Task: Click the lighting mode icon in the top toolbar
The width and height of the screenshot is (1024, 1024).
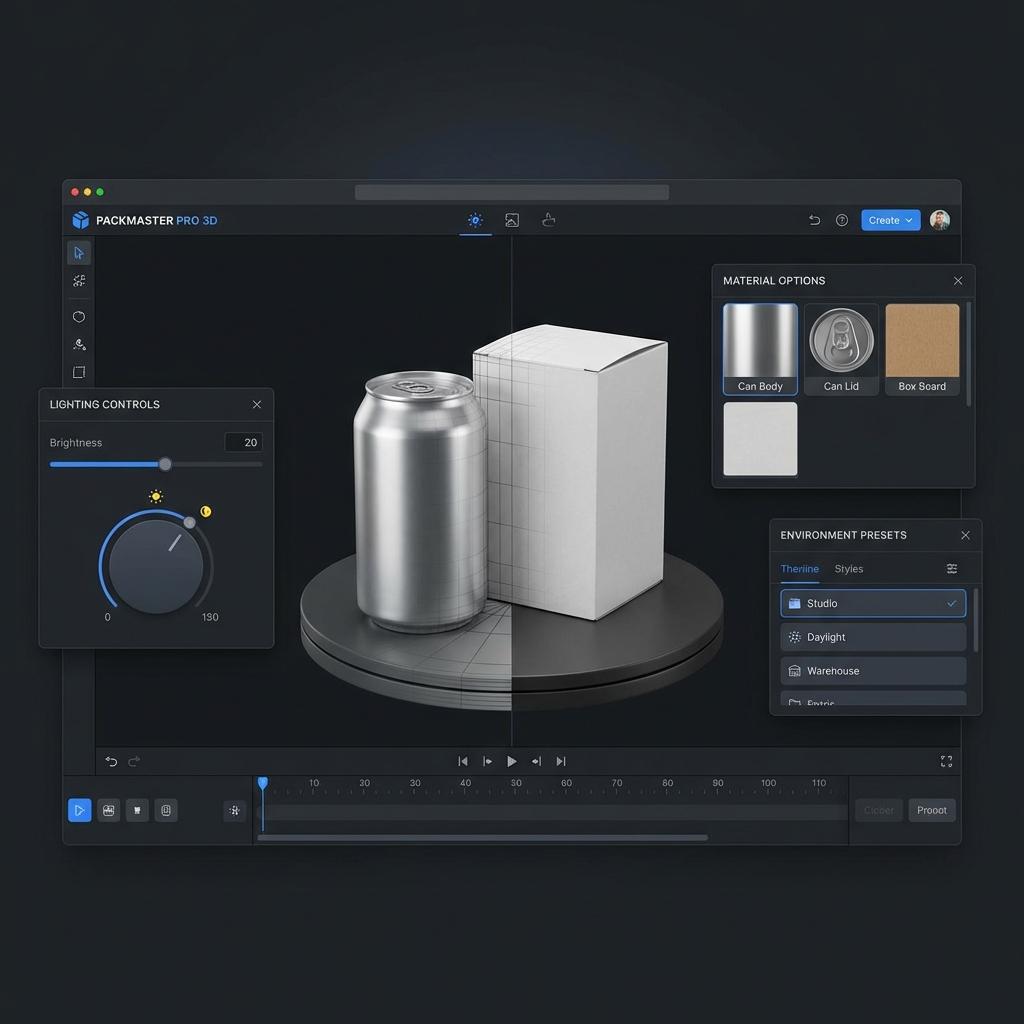Action: pos(475,219)
